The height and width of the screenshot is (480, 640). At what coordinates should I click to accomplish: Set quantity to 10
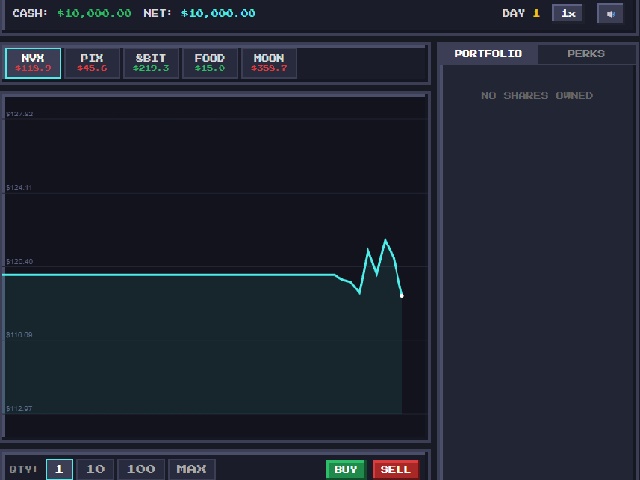(96, 469)
